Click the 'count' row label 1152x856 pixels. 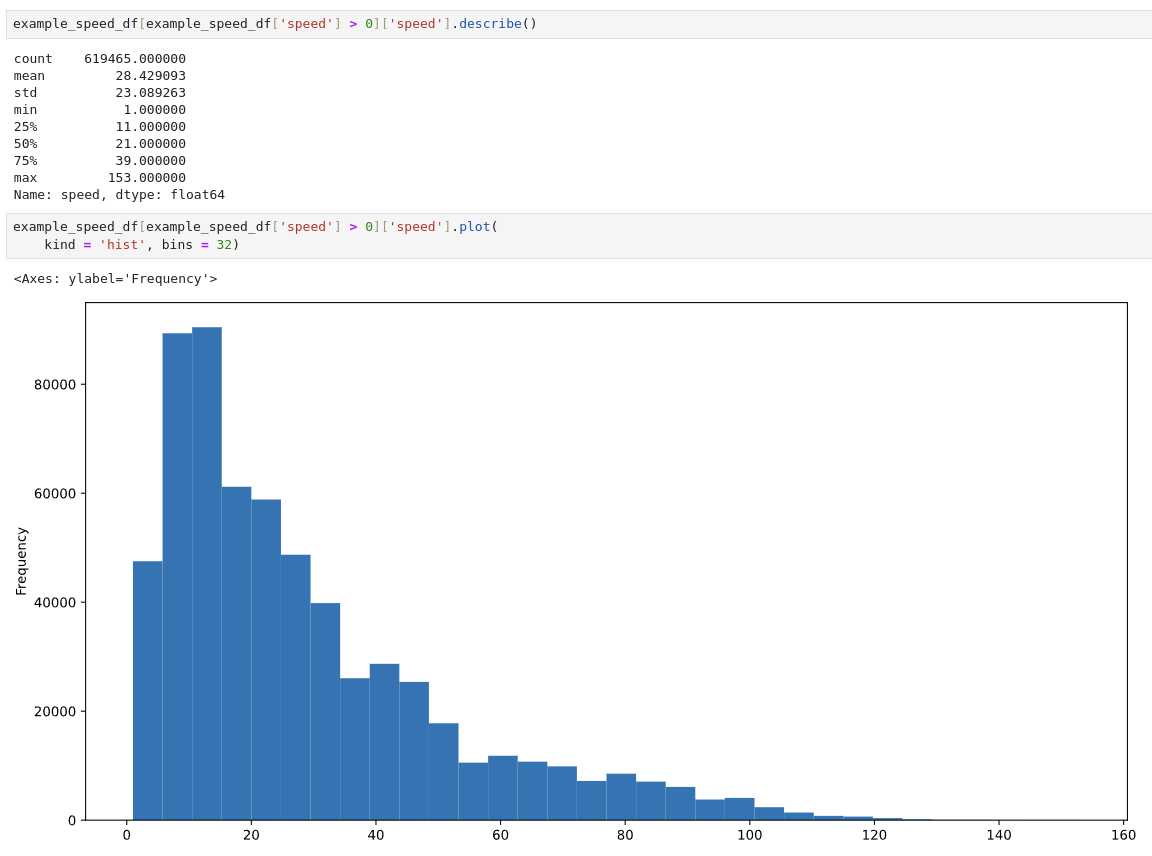[x=33, y=59]
